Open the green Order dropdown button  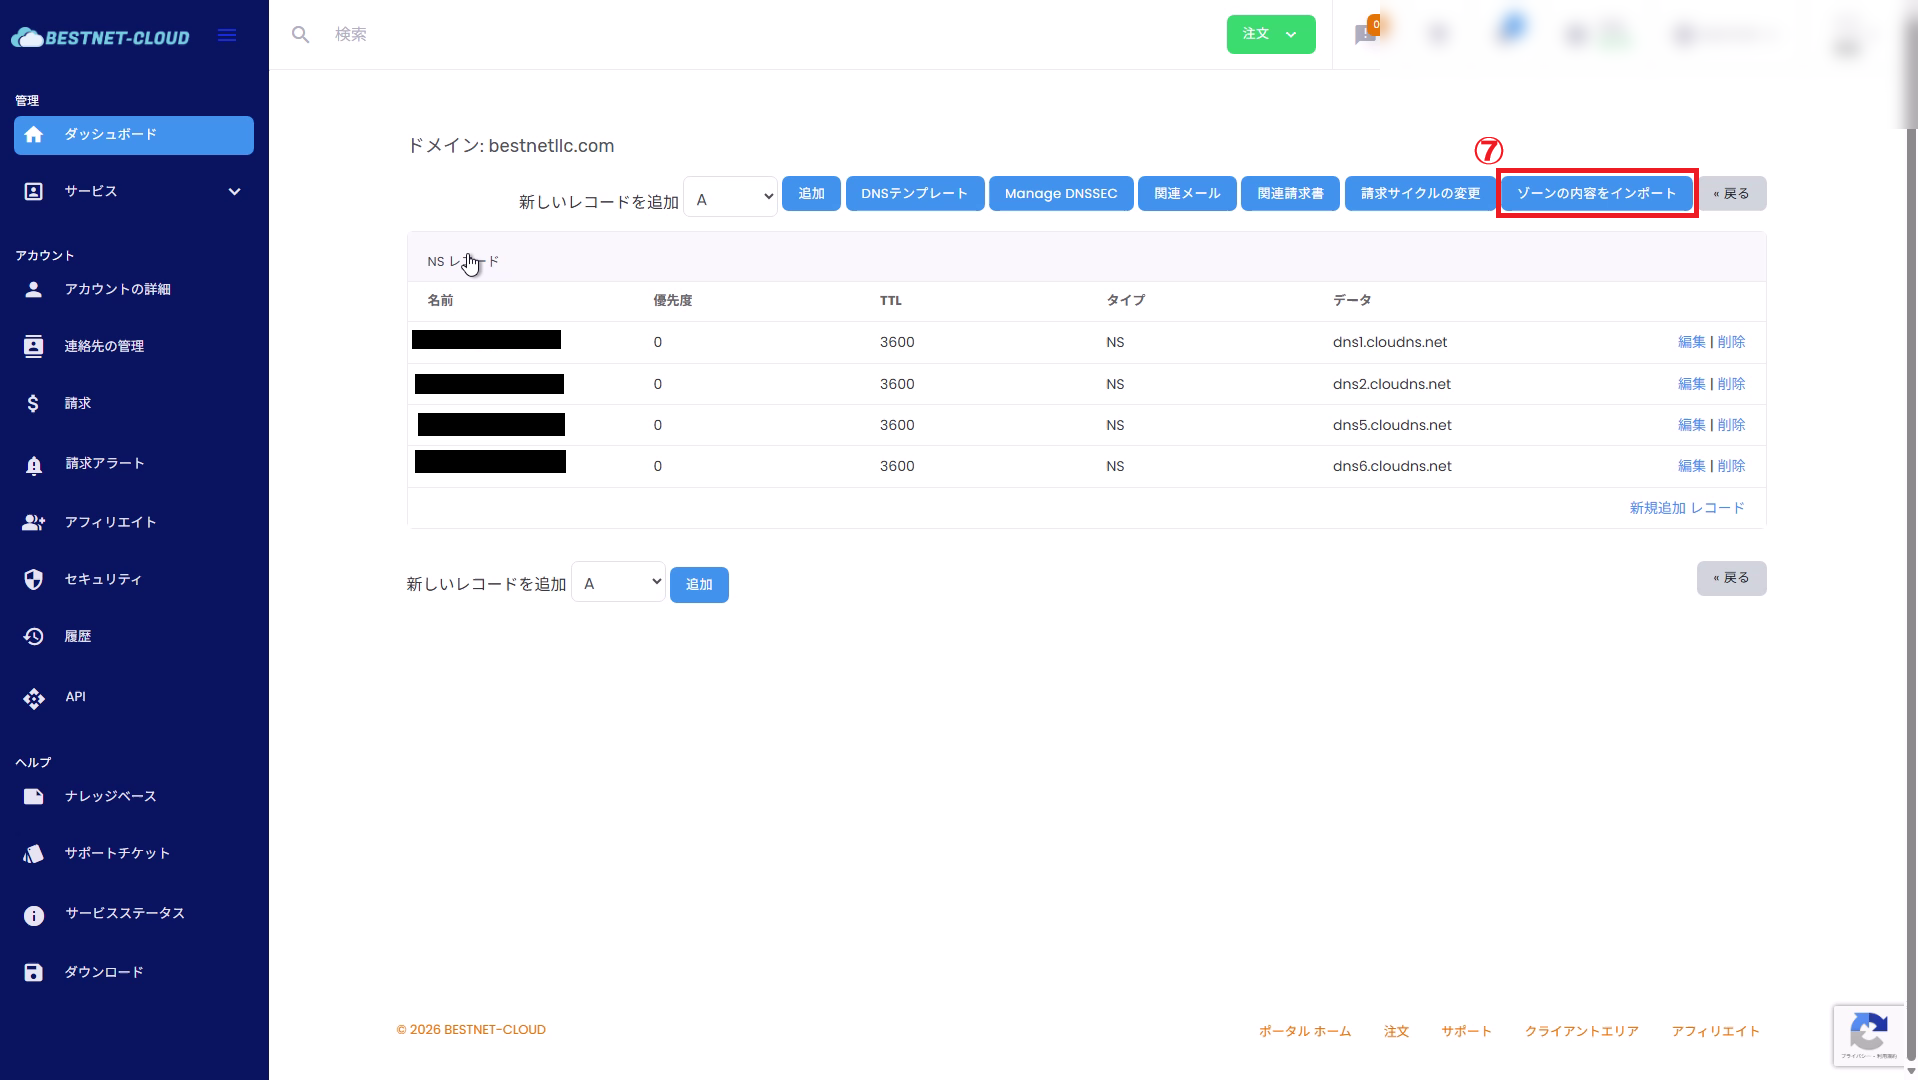tap(1270, 35)
